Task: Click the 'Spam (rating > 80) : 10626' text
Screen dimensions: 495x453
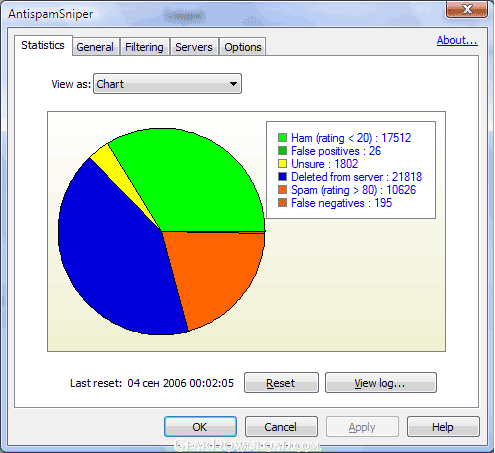Action: (353, 190)
